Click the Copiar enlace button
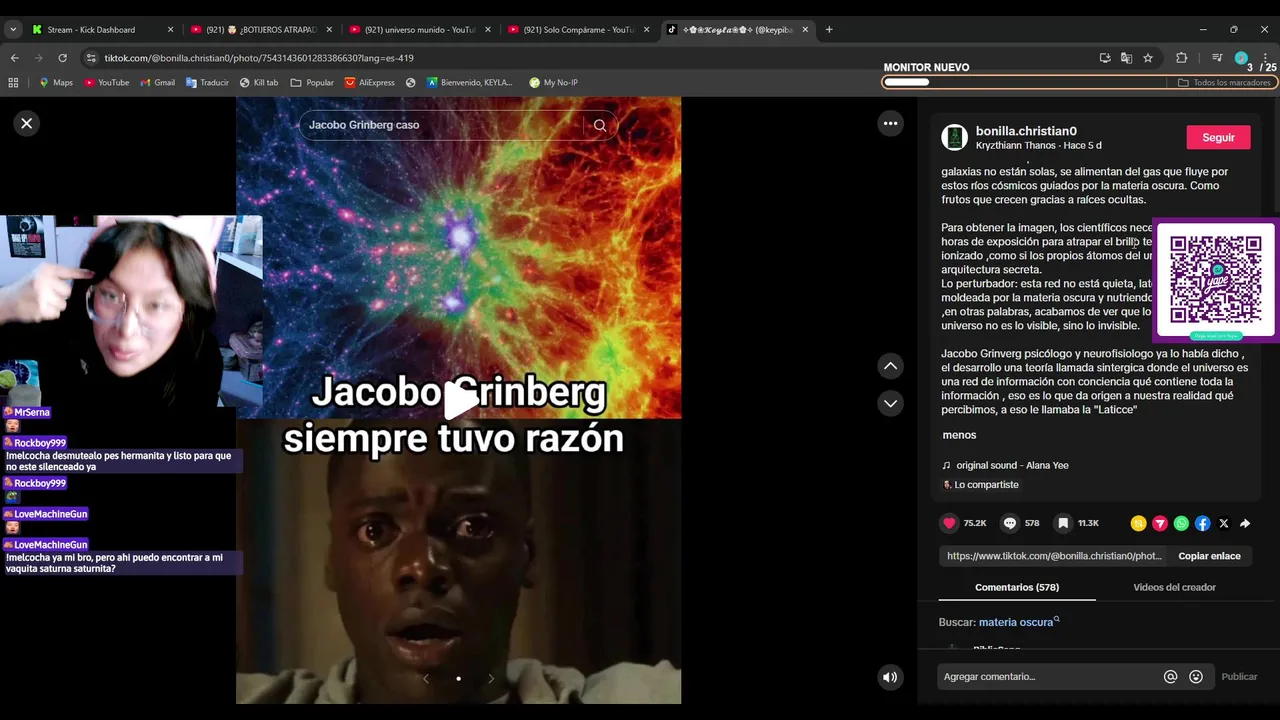Screen dimensions: 1280x720 [1209, 556]
